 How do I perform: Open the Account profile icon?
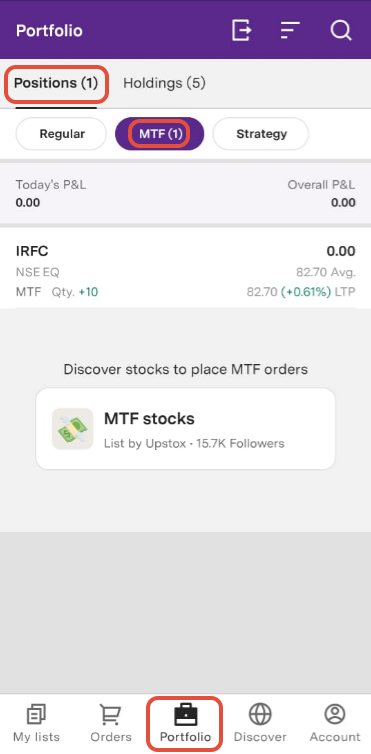click(334, 715)
